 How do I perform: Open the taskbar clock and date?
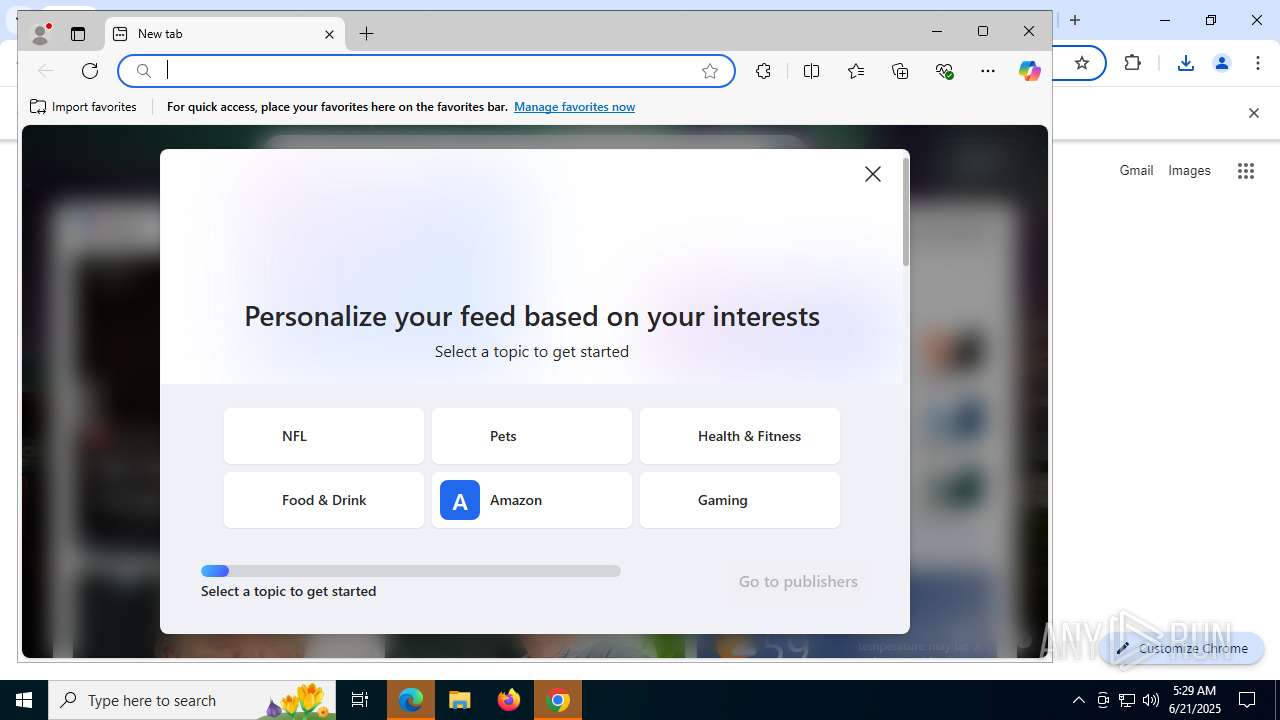pos(1196,700)
